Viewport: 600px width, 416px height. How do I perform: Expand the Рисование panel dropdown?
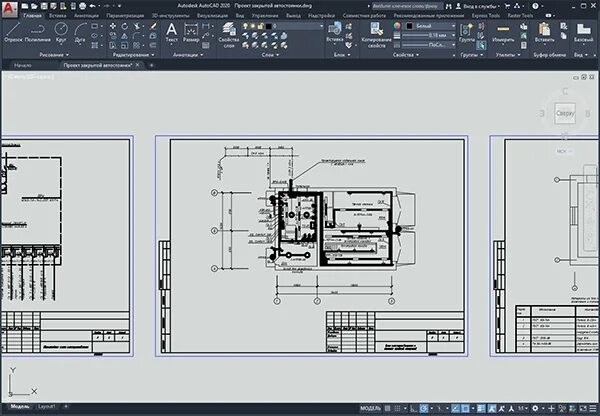click(54, 55)
